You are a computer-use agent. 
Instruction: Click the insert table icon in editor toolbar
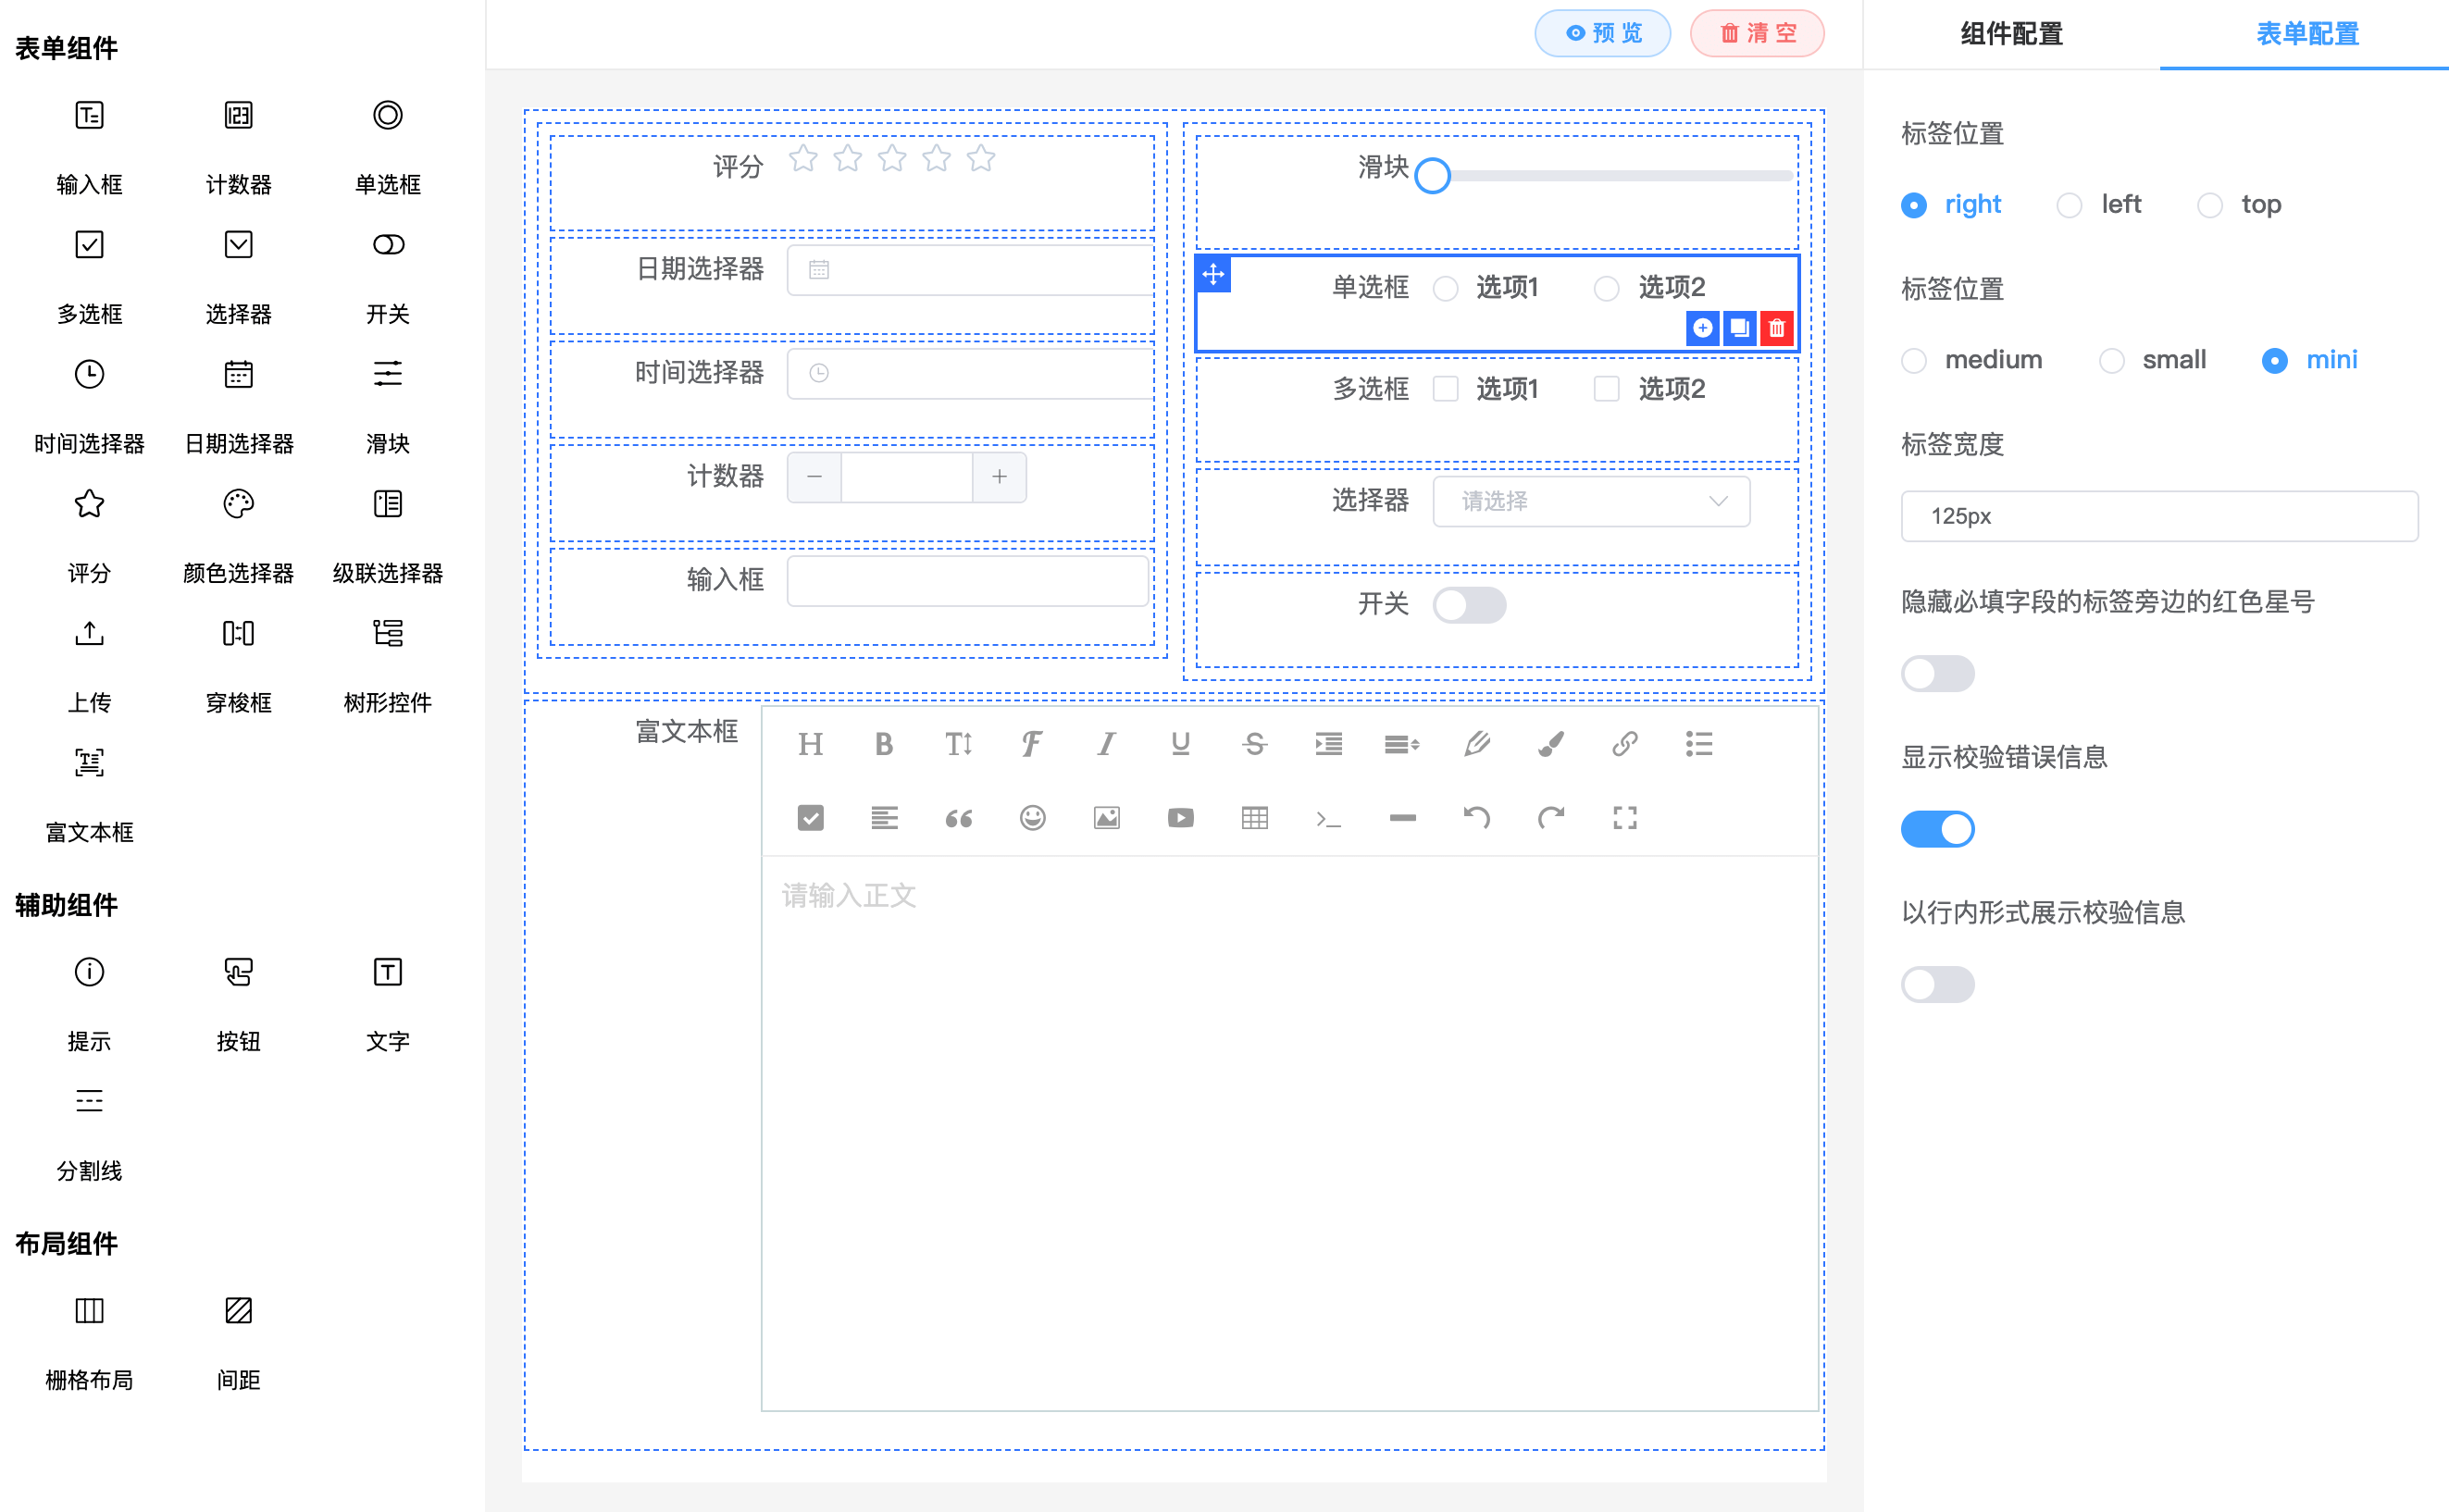[1254, 818]
